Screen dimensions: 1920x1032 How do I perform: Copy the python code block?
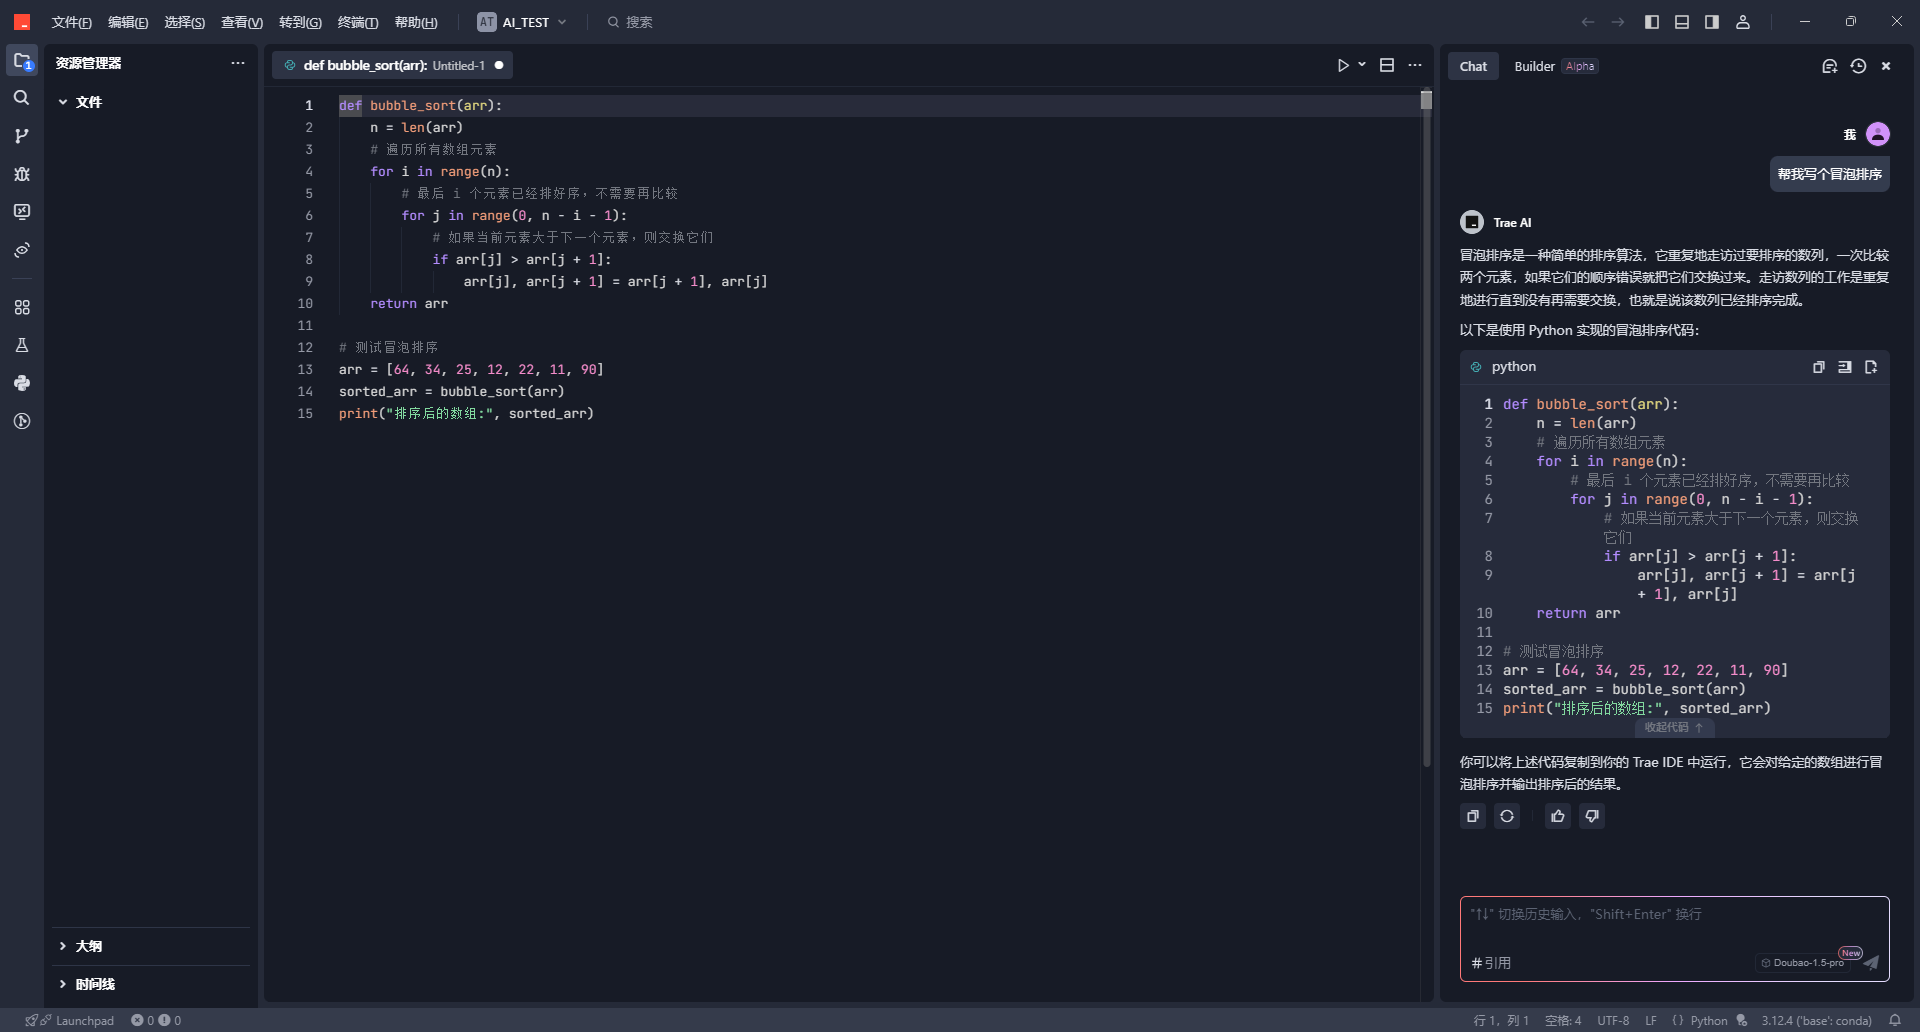click(x=1818, y=367)
